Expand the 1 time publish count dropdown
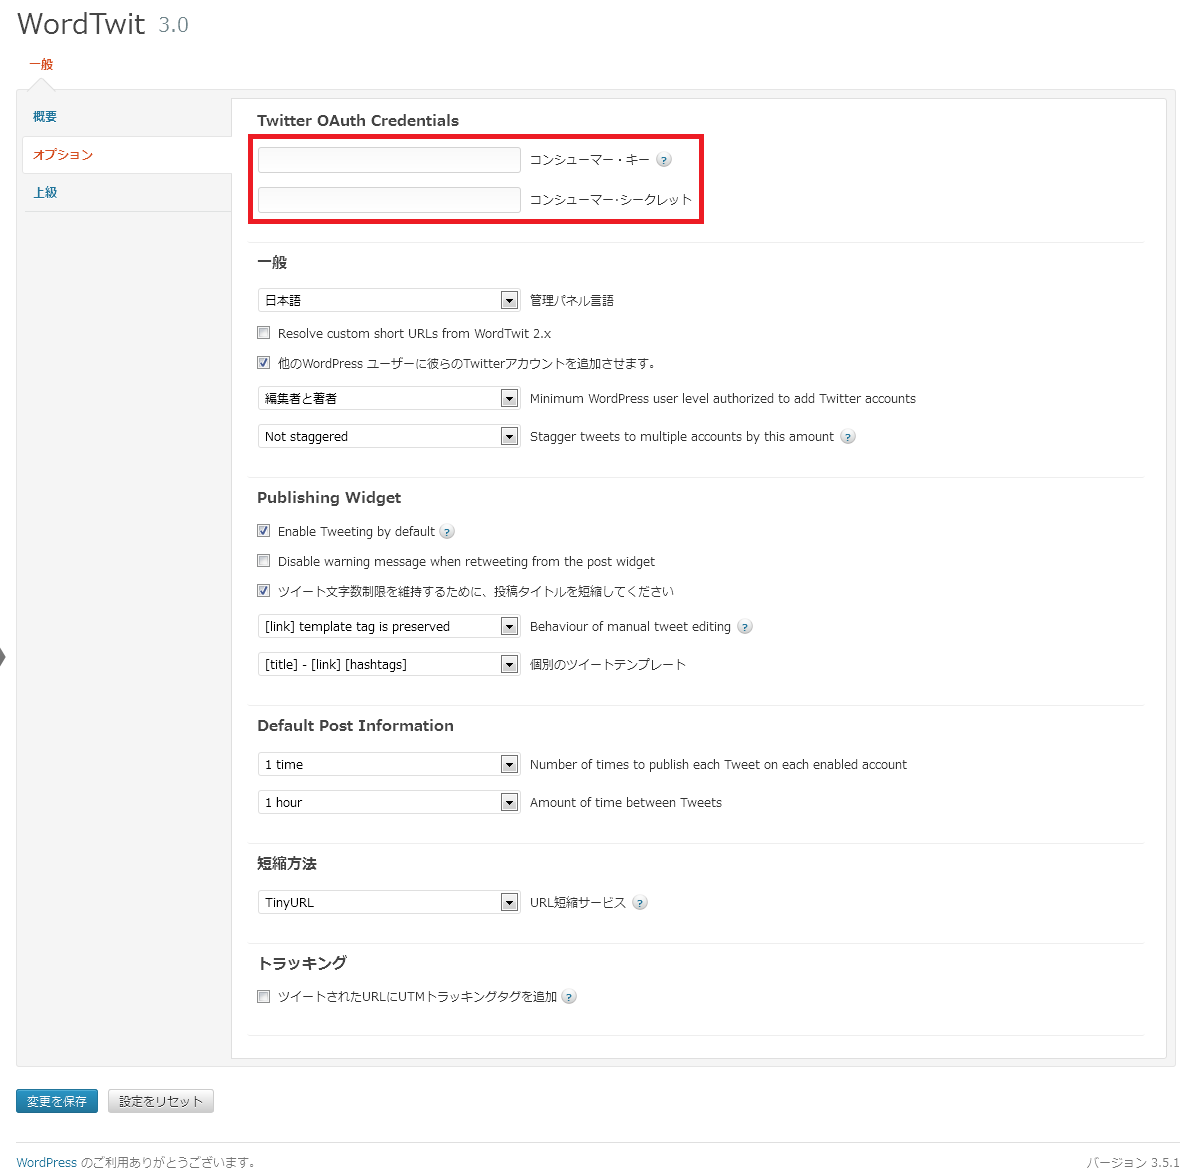Image resolution: width=1194 pixels, height=1176 pixels. [x=388, y=764]
